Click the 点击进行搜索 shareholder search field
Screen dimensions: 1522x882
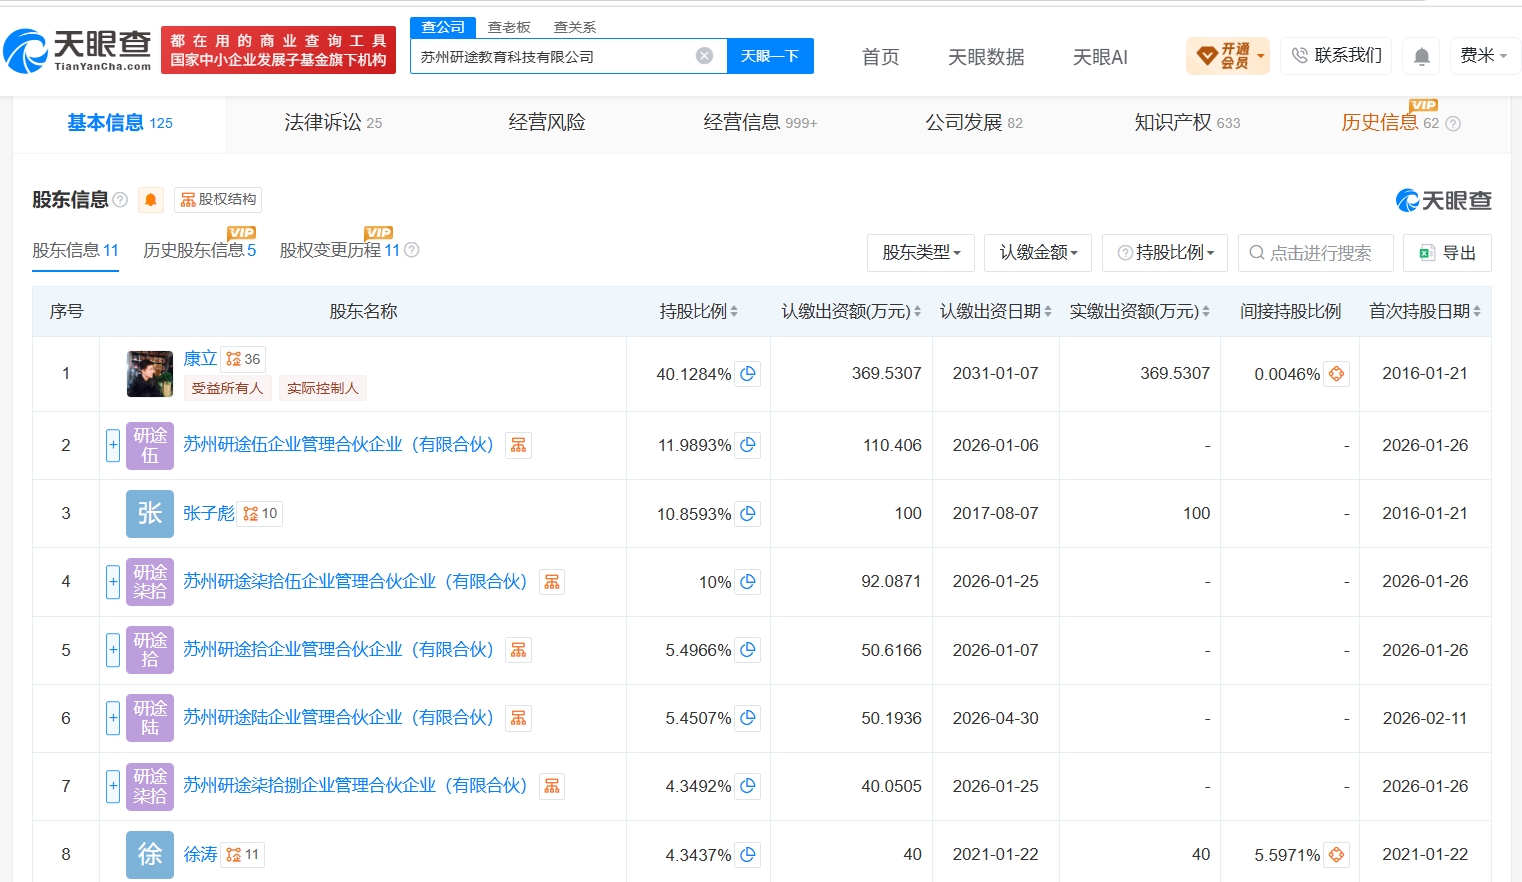click(1315, 253)
